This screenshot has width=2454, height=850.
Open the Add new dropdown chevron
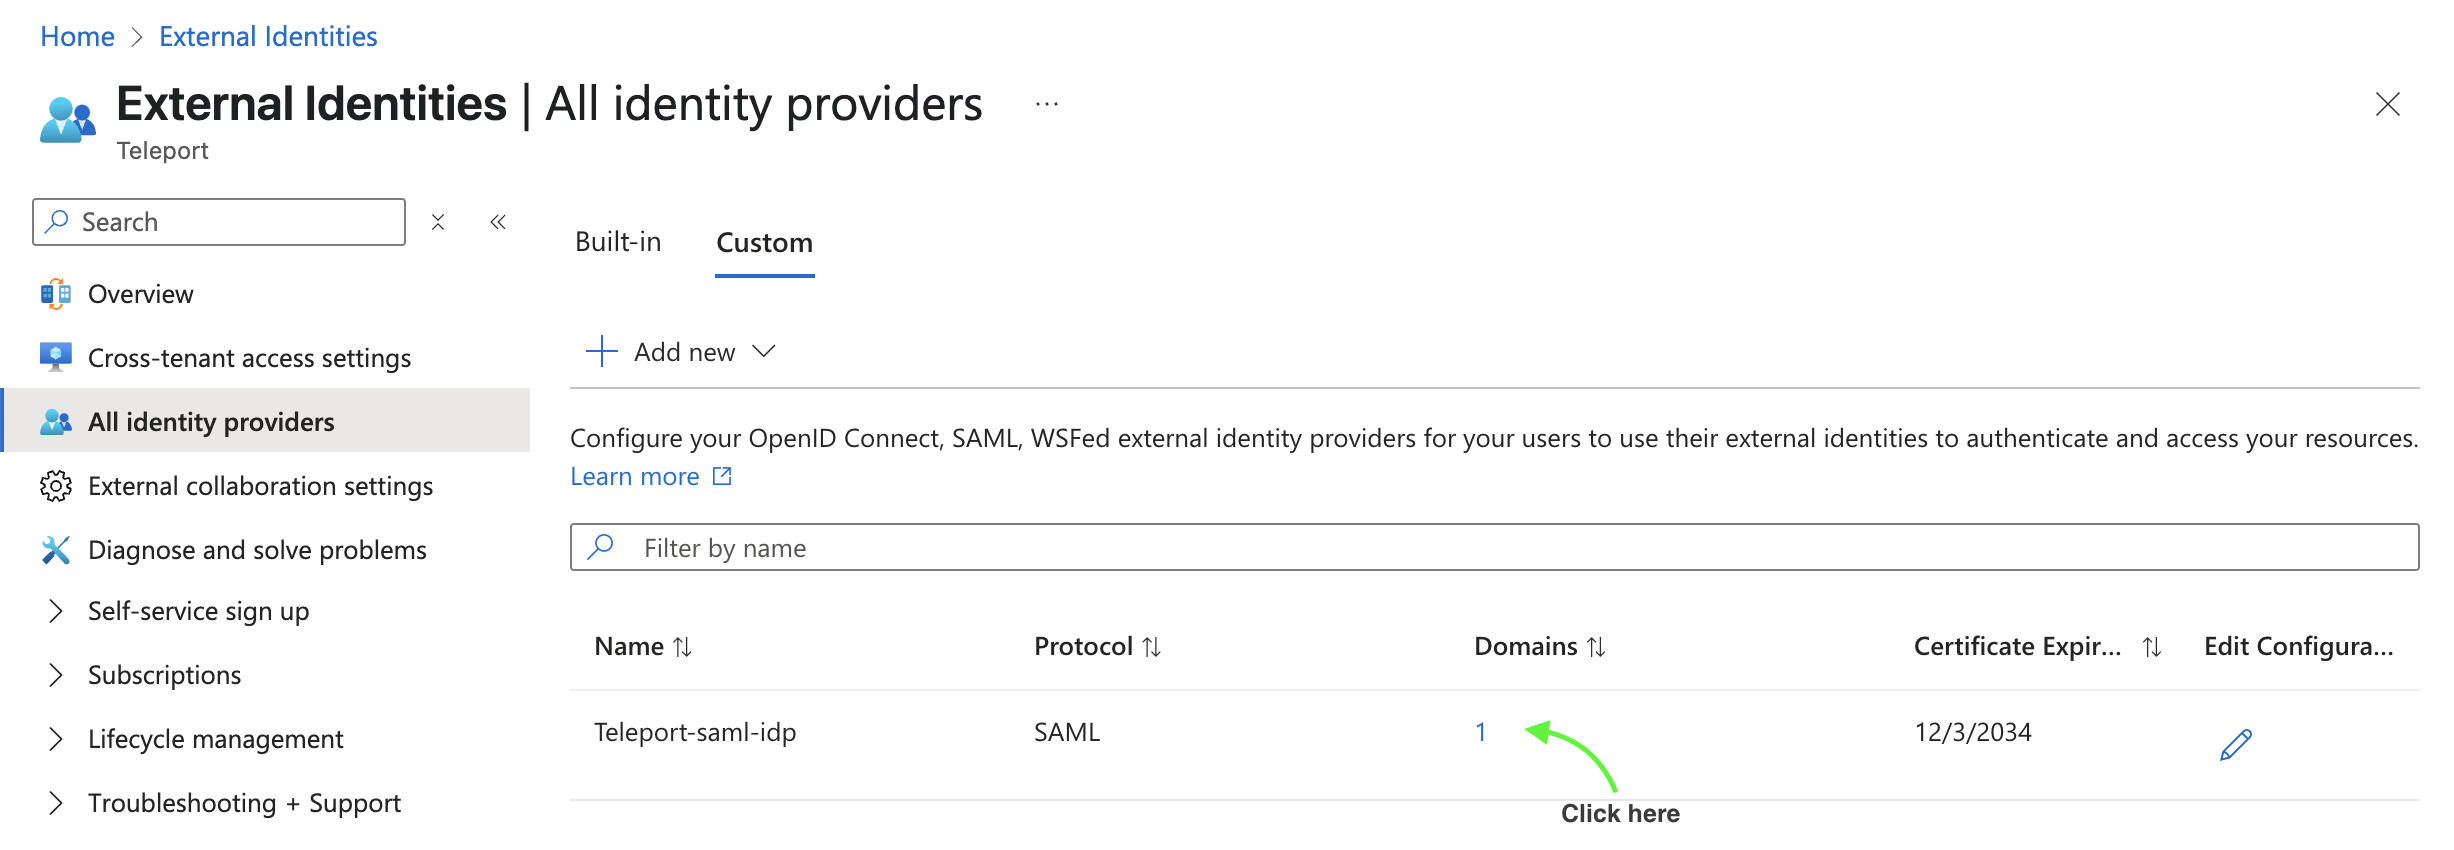click(763, 351)
